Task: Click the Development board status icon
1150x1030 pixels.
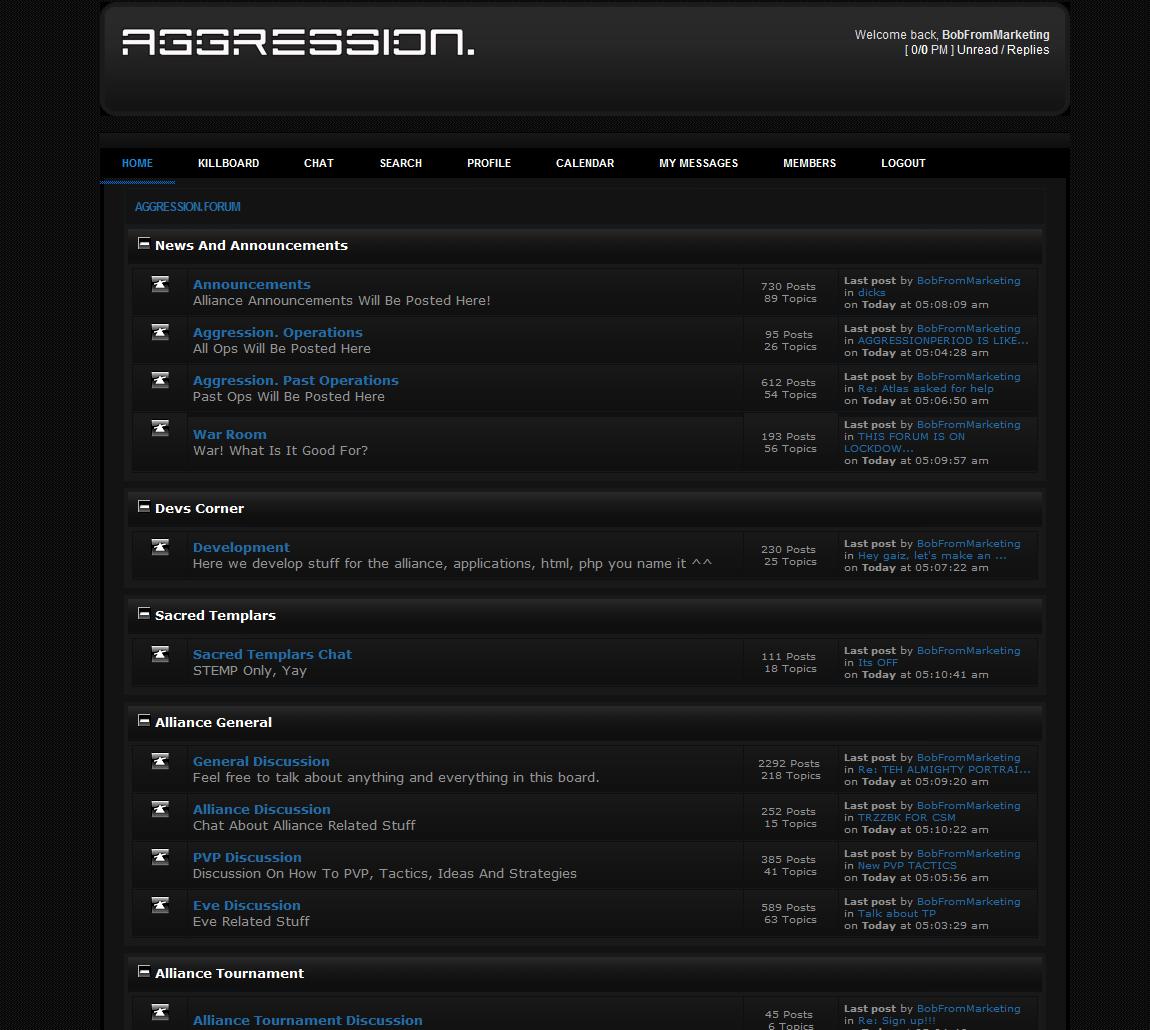Action: tap(160, 547)
